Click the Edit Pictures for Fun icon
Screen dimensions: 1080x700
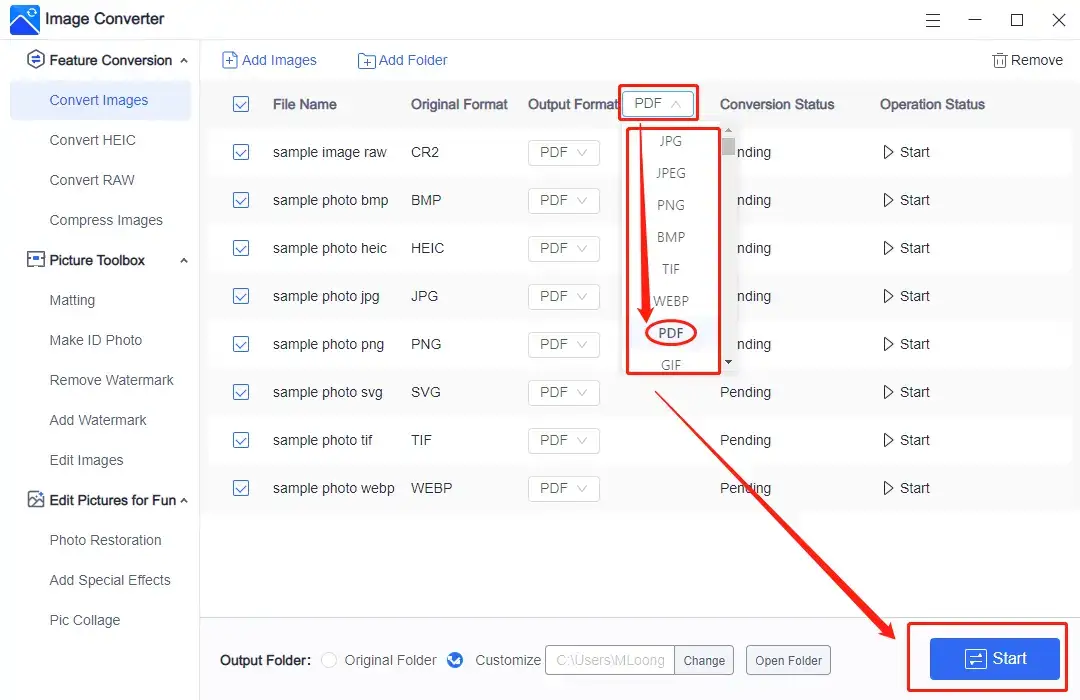tap(35, 500)
